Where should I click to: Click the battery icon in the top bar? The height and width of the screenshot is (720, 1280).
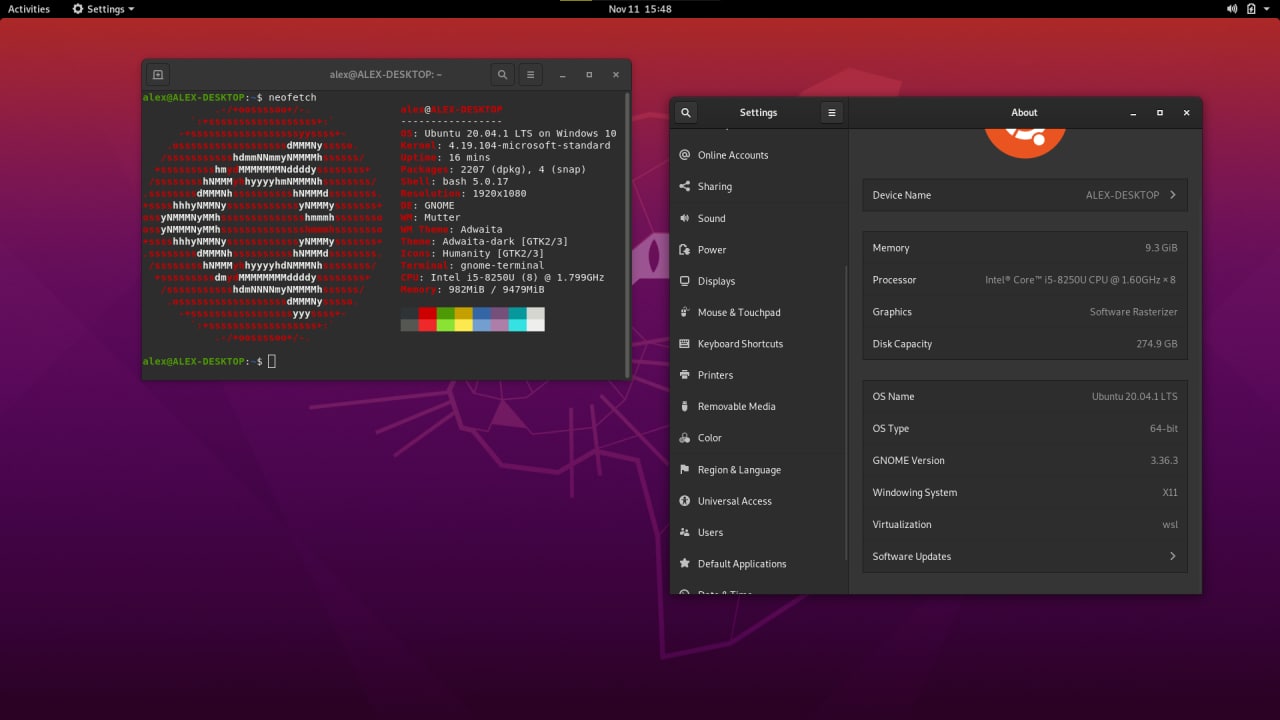pos(1252,9)
